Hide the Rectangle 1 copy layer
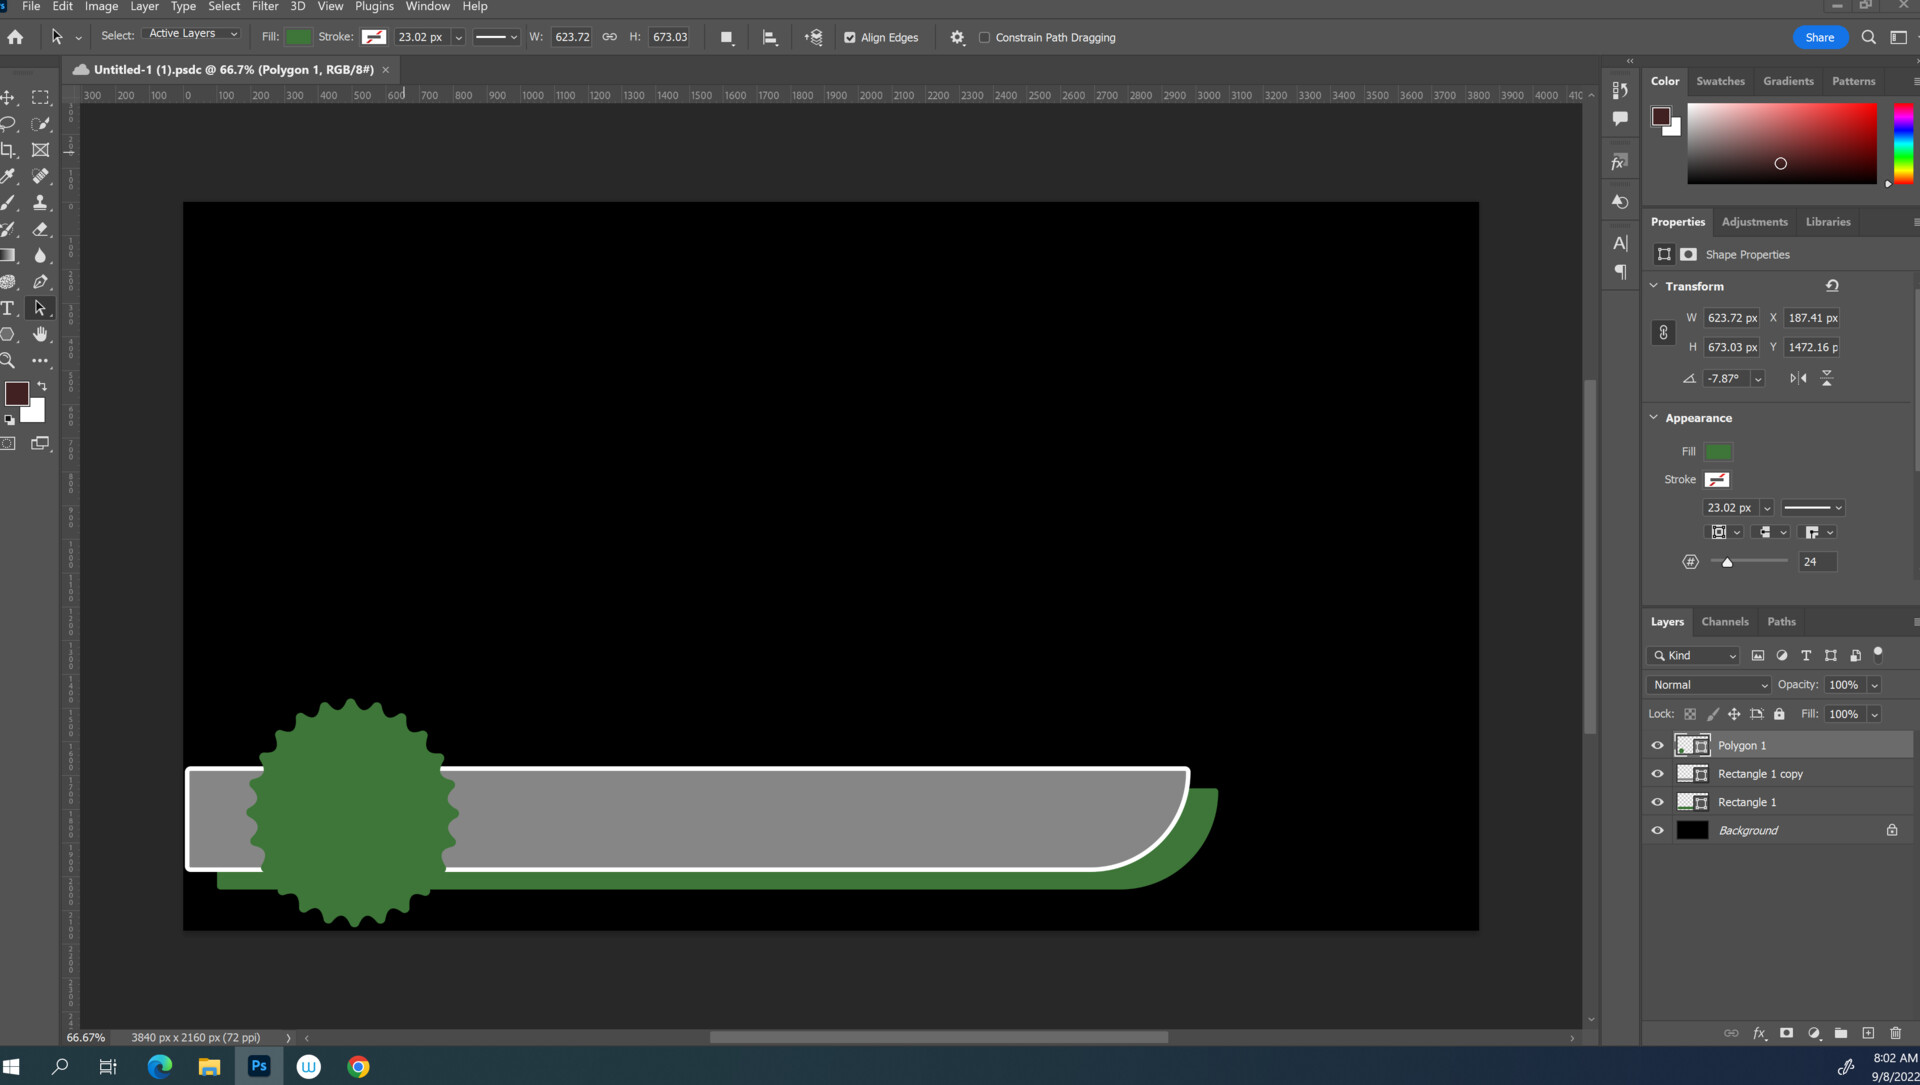Image resolution: width=1920 pixels, height=1085 pixels. click(x=1657, y=774)
